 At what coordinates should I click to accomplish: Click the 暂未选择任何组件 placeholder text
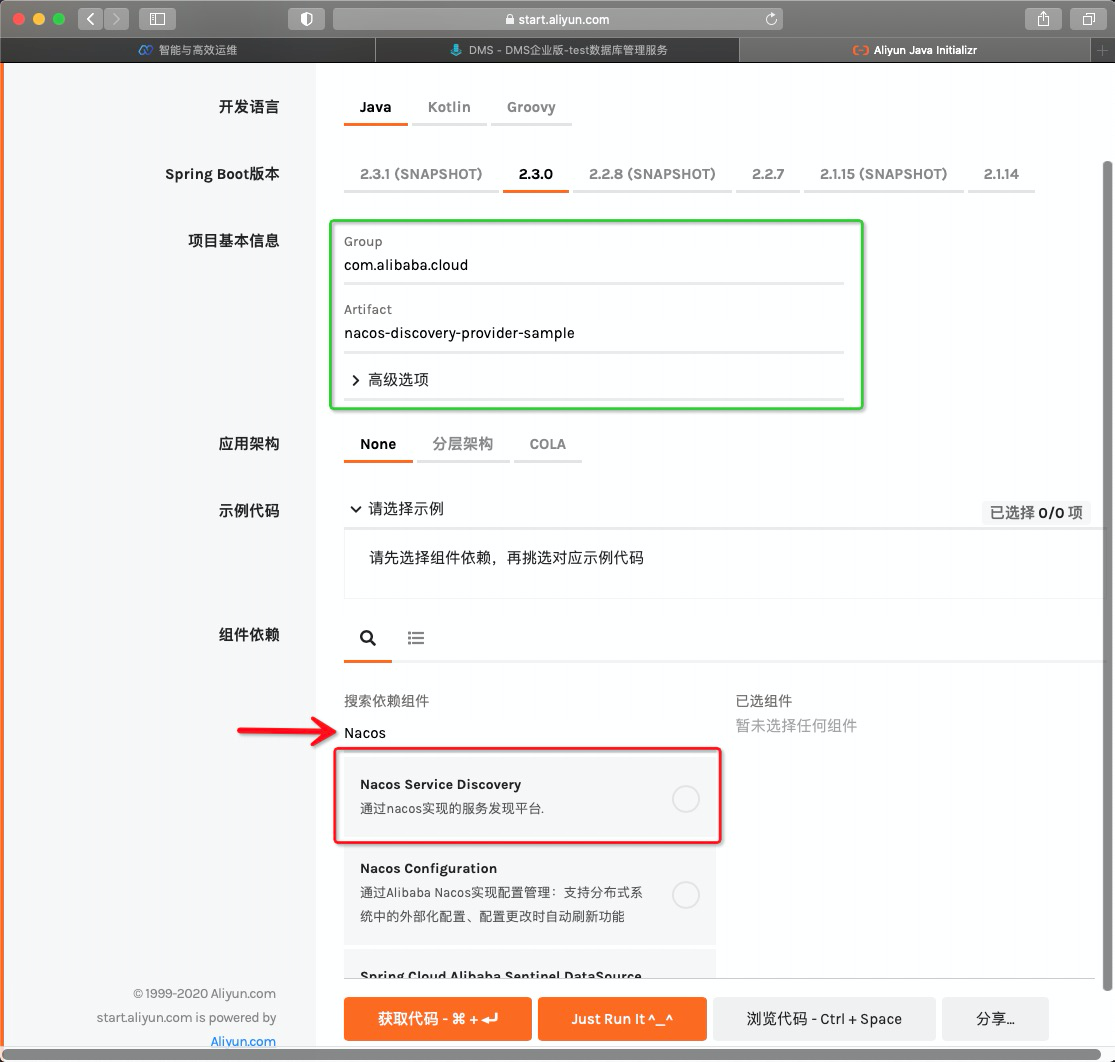(796, 726)
